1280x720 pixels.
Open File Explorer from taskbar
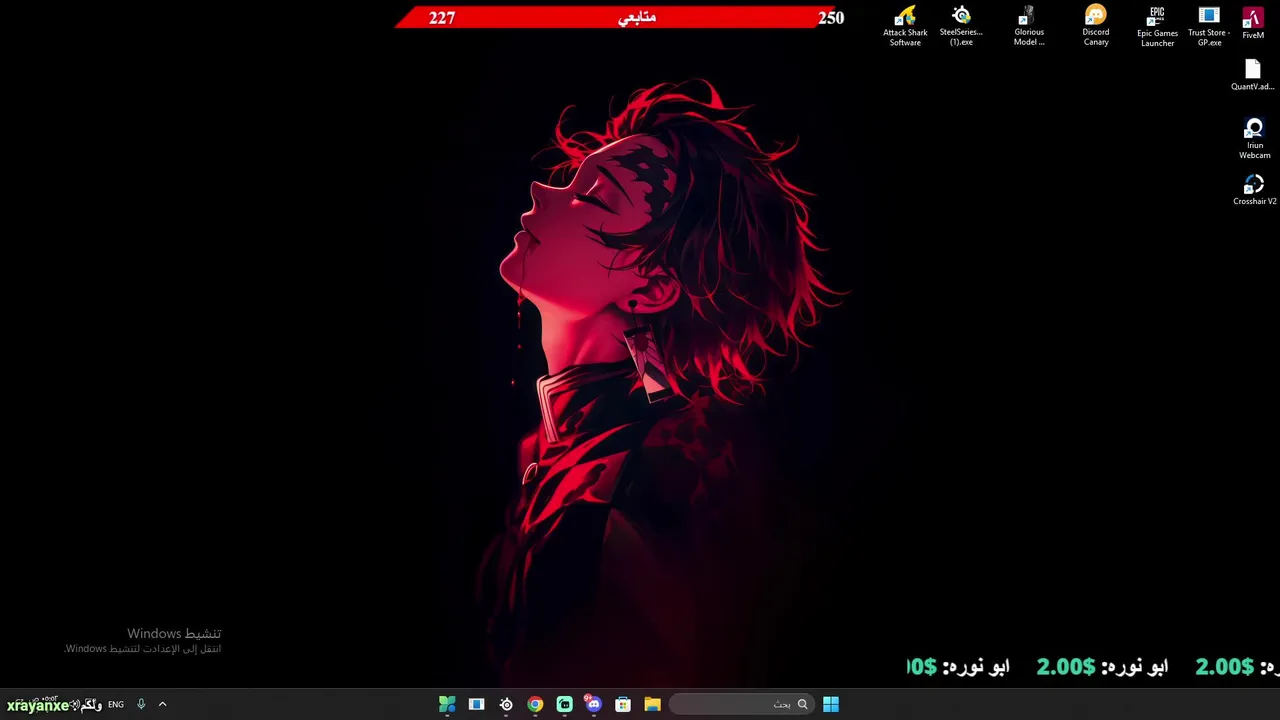652,704
